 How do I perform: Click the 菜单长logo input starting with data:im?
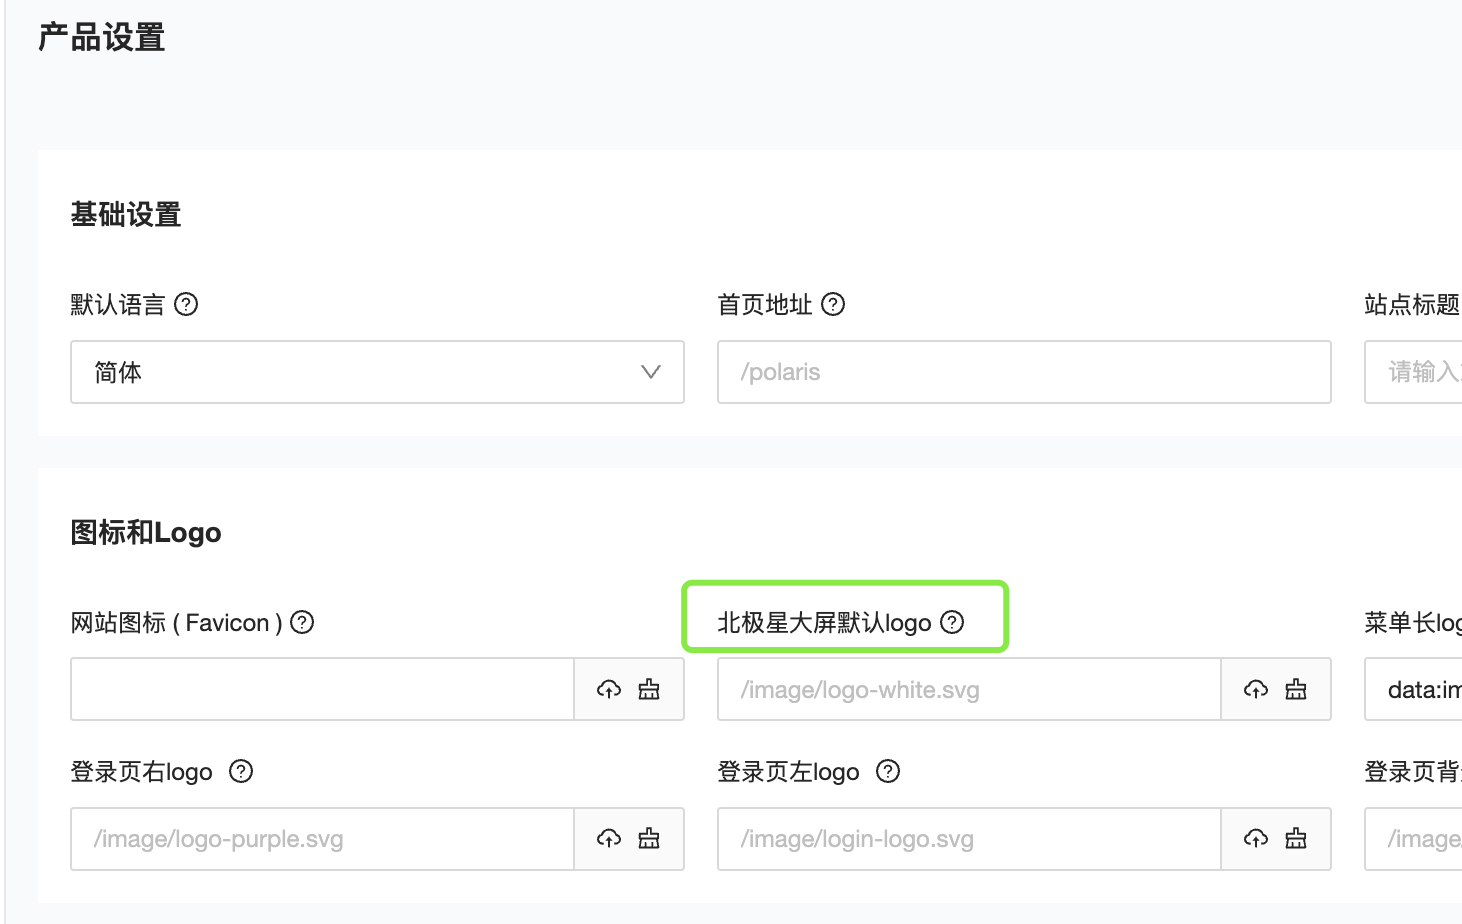(x=1413, y=689)
